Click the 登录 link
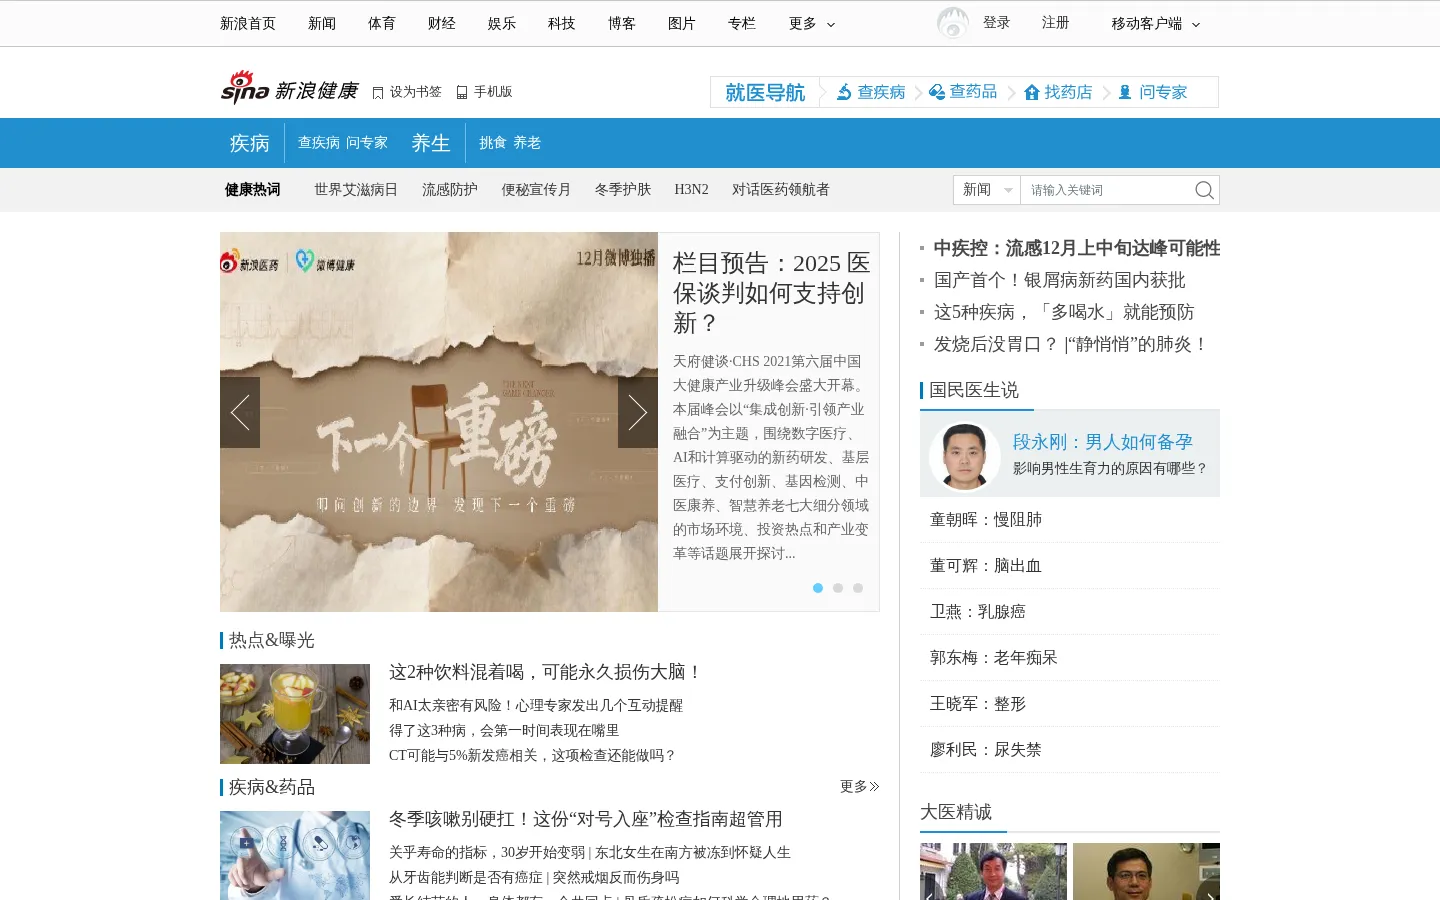 coord(996,22)
